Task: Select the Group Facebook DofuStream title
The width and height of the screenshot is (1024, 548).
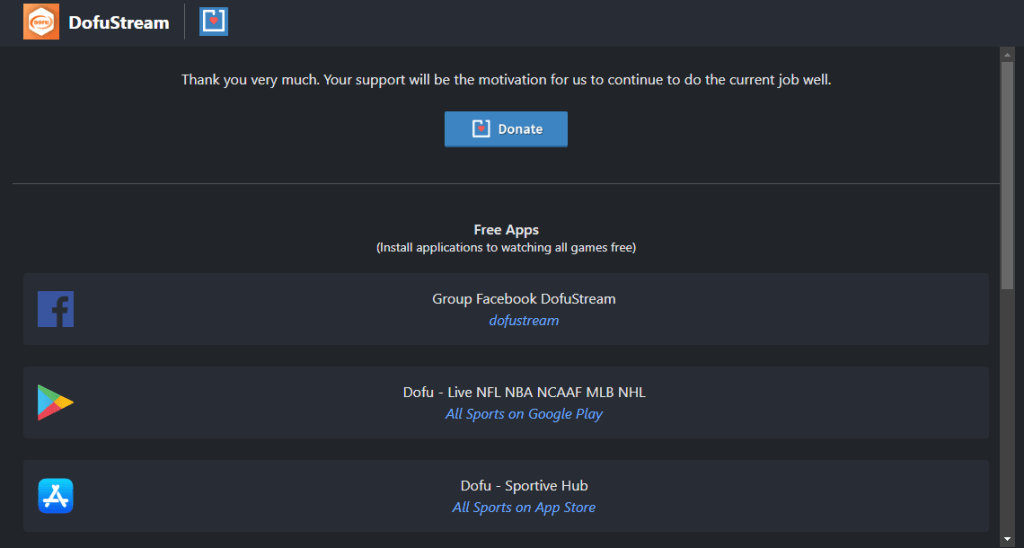Action: point(524,299)
